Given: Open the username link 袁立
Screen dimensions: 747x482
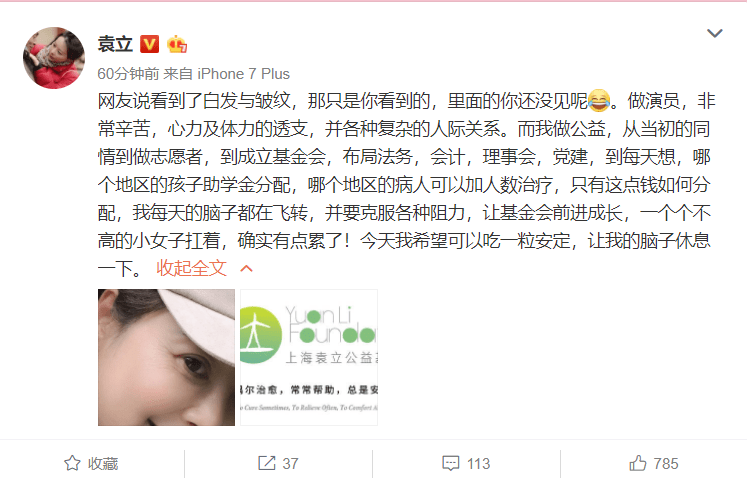Looking at the screenshot, I should point(115,44).
